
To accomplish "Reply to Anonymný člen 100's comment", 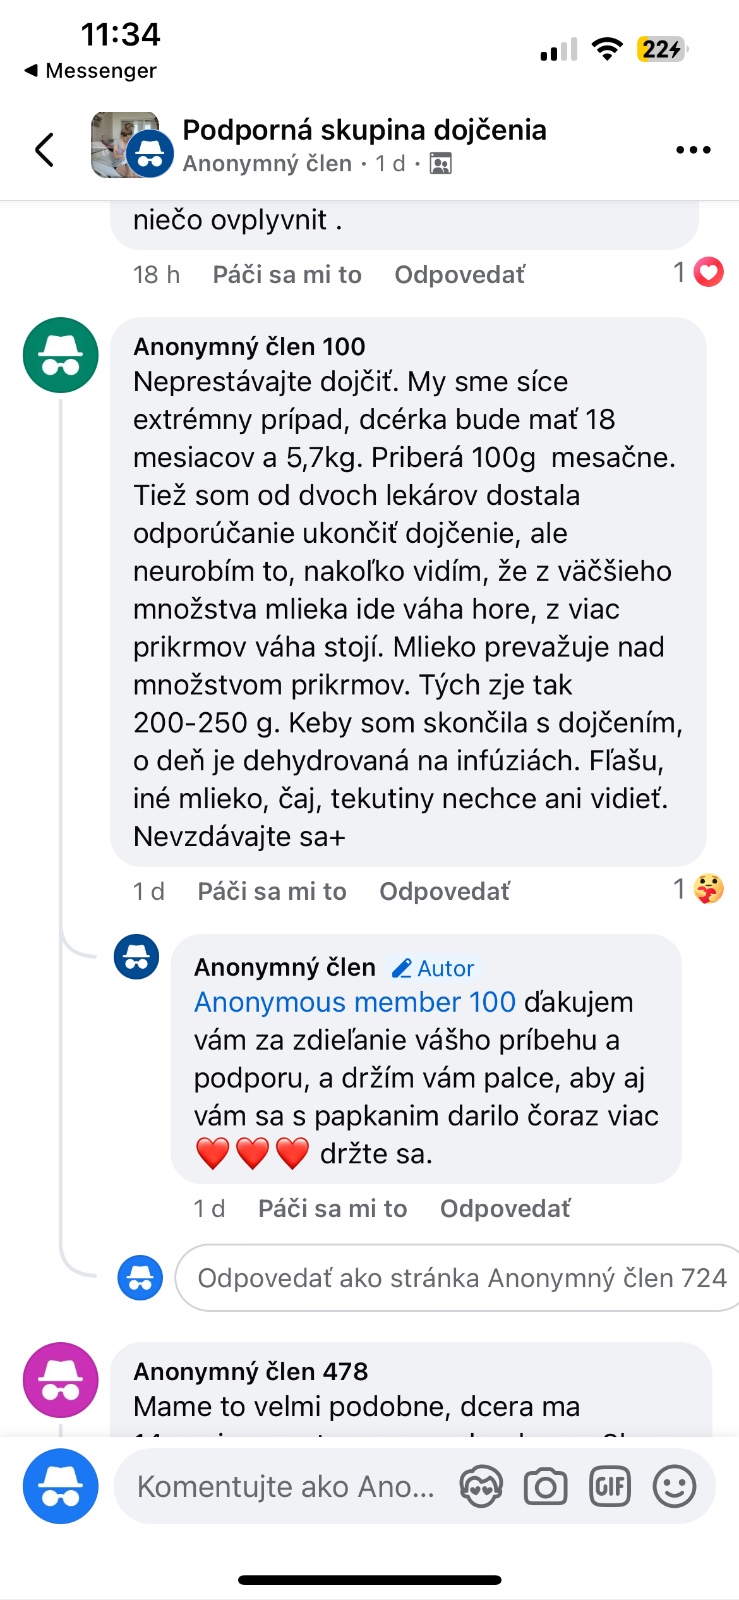I will pyautogui.click(x=444, y=891).
